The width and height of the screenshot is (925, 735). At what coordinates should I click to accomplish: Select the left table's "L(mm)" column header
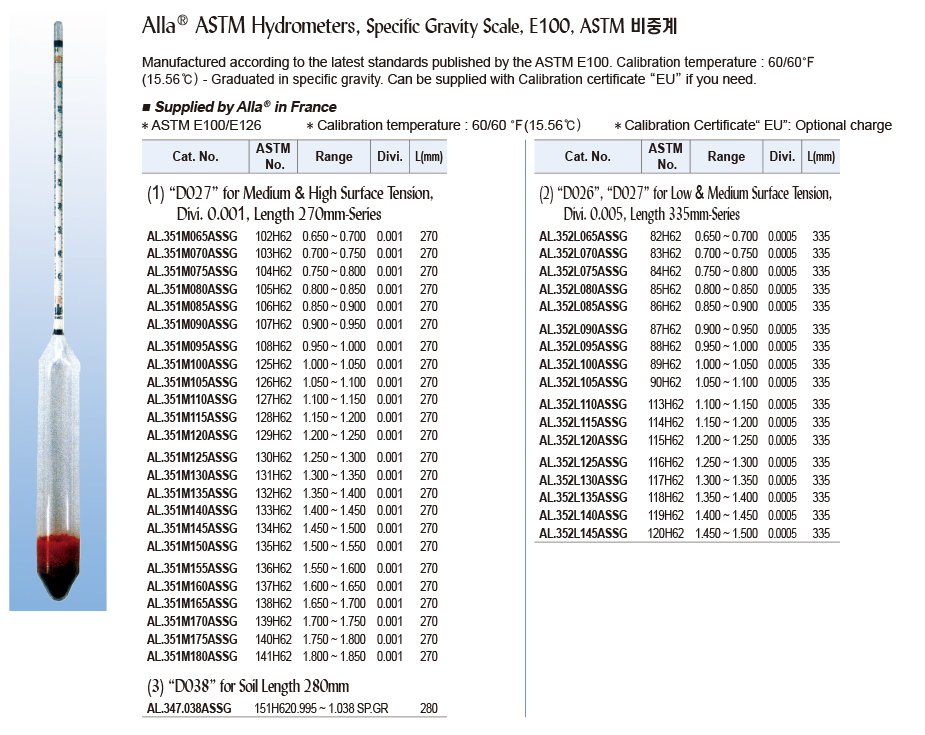[x=428, y=156]
